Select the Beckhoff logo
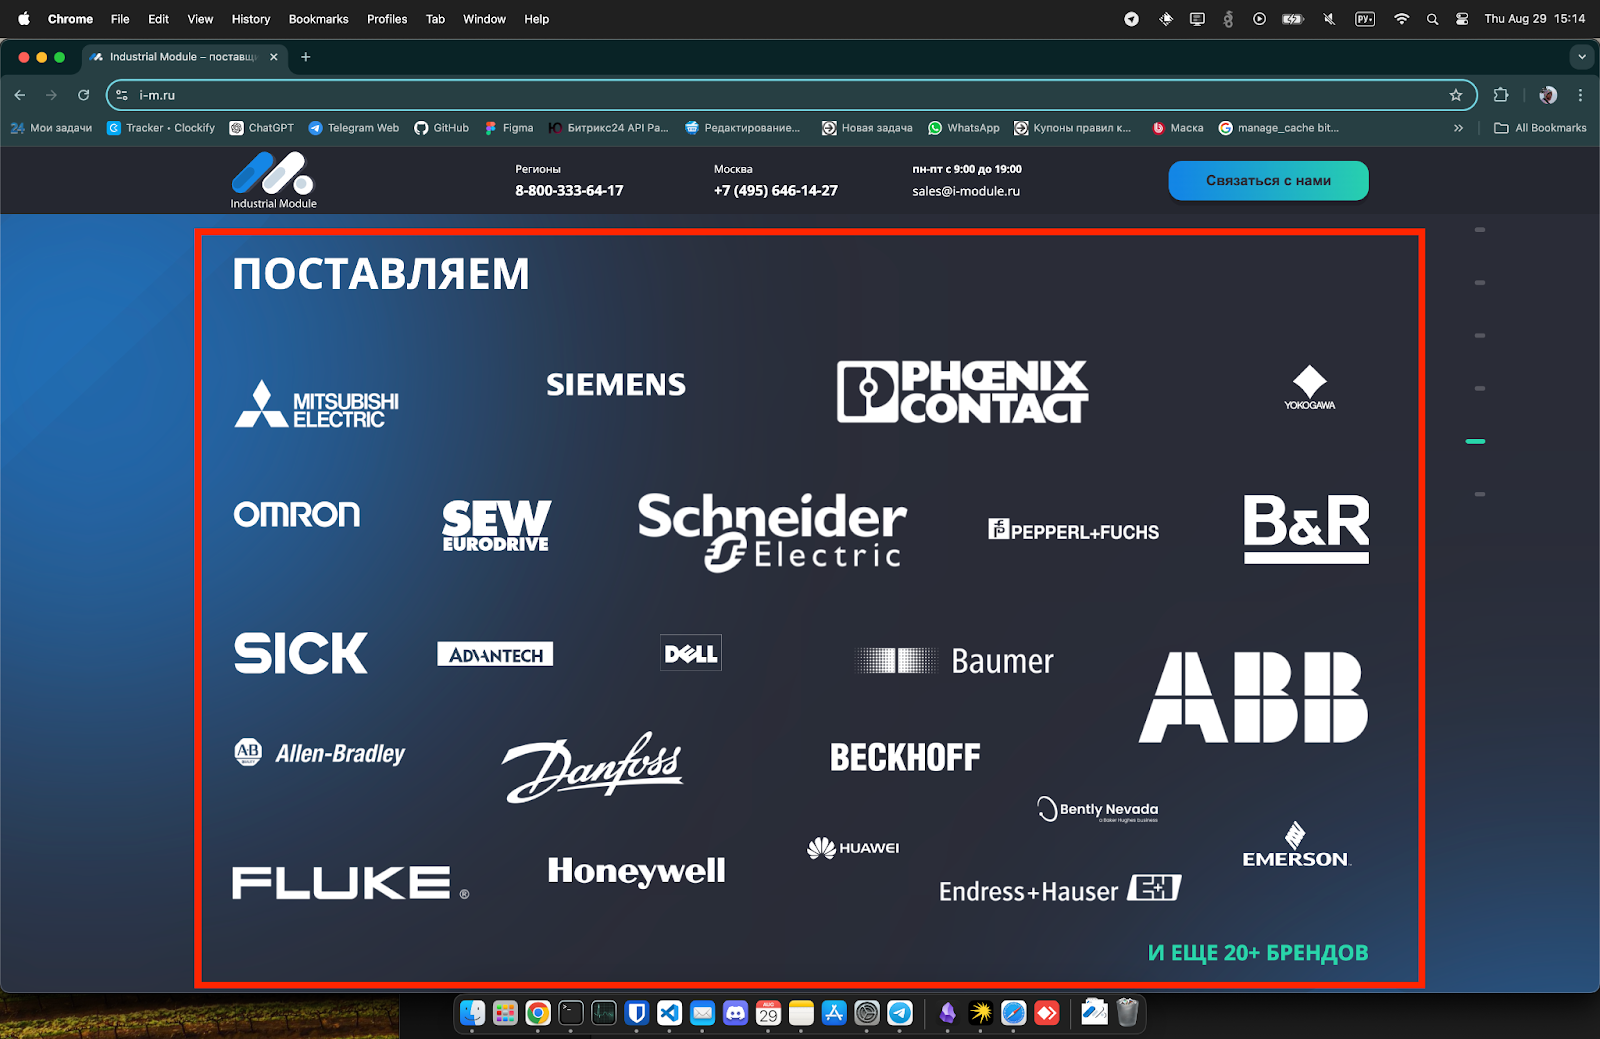The image size is (1600, 1039). pyautogui.click(x=905, y=757)
